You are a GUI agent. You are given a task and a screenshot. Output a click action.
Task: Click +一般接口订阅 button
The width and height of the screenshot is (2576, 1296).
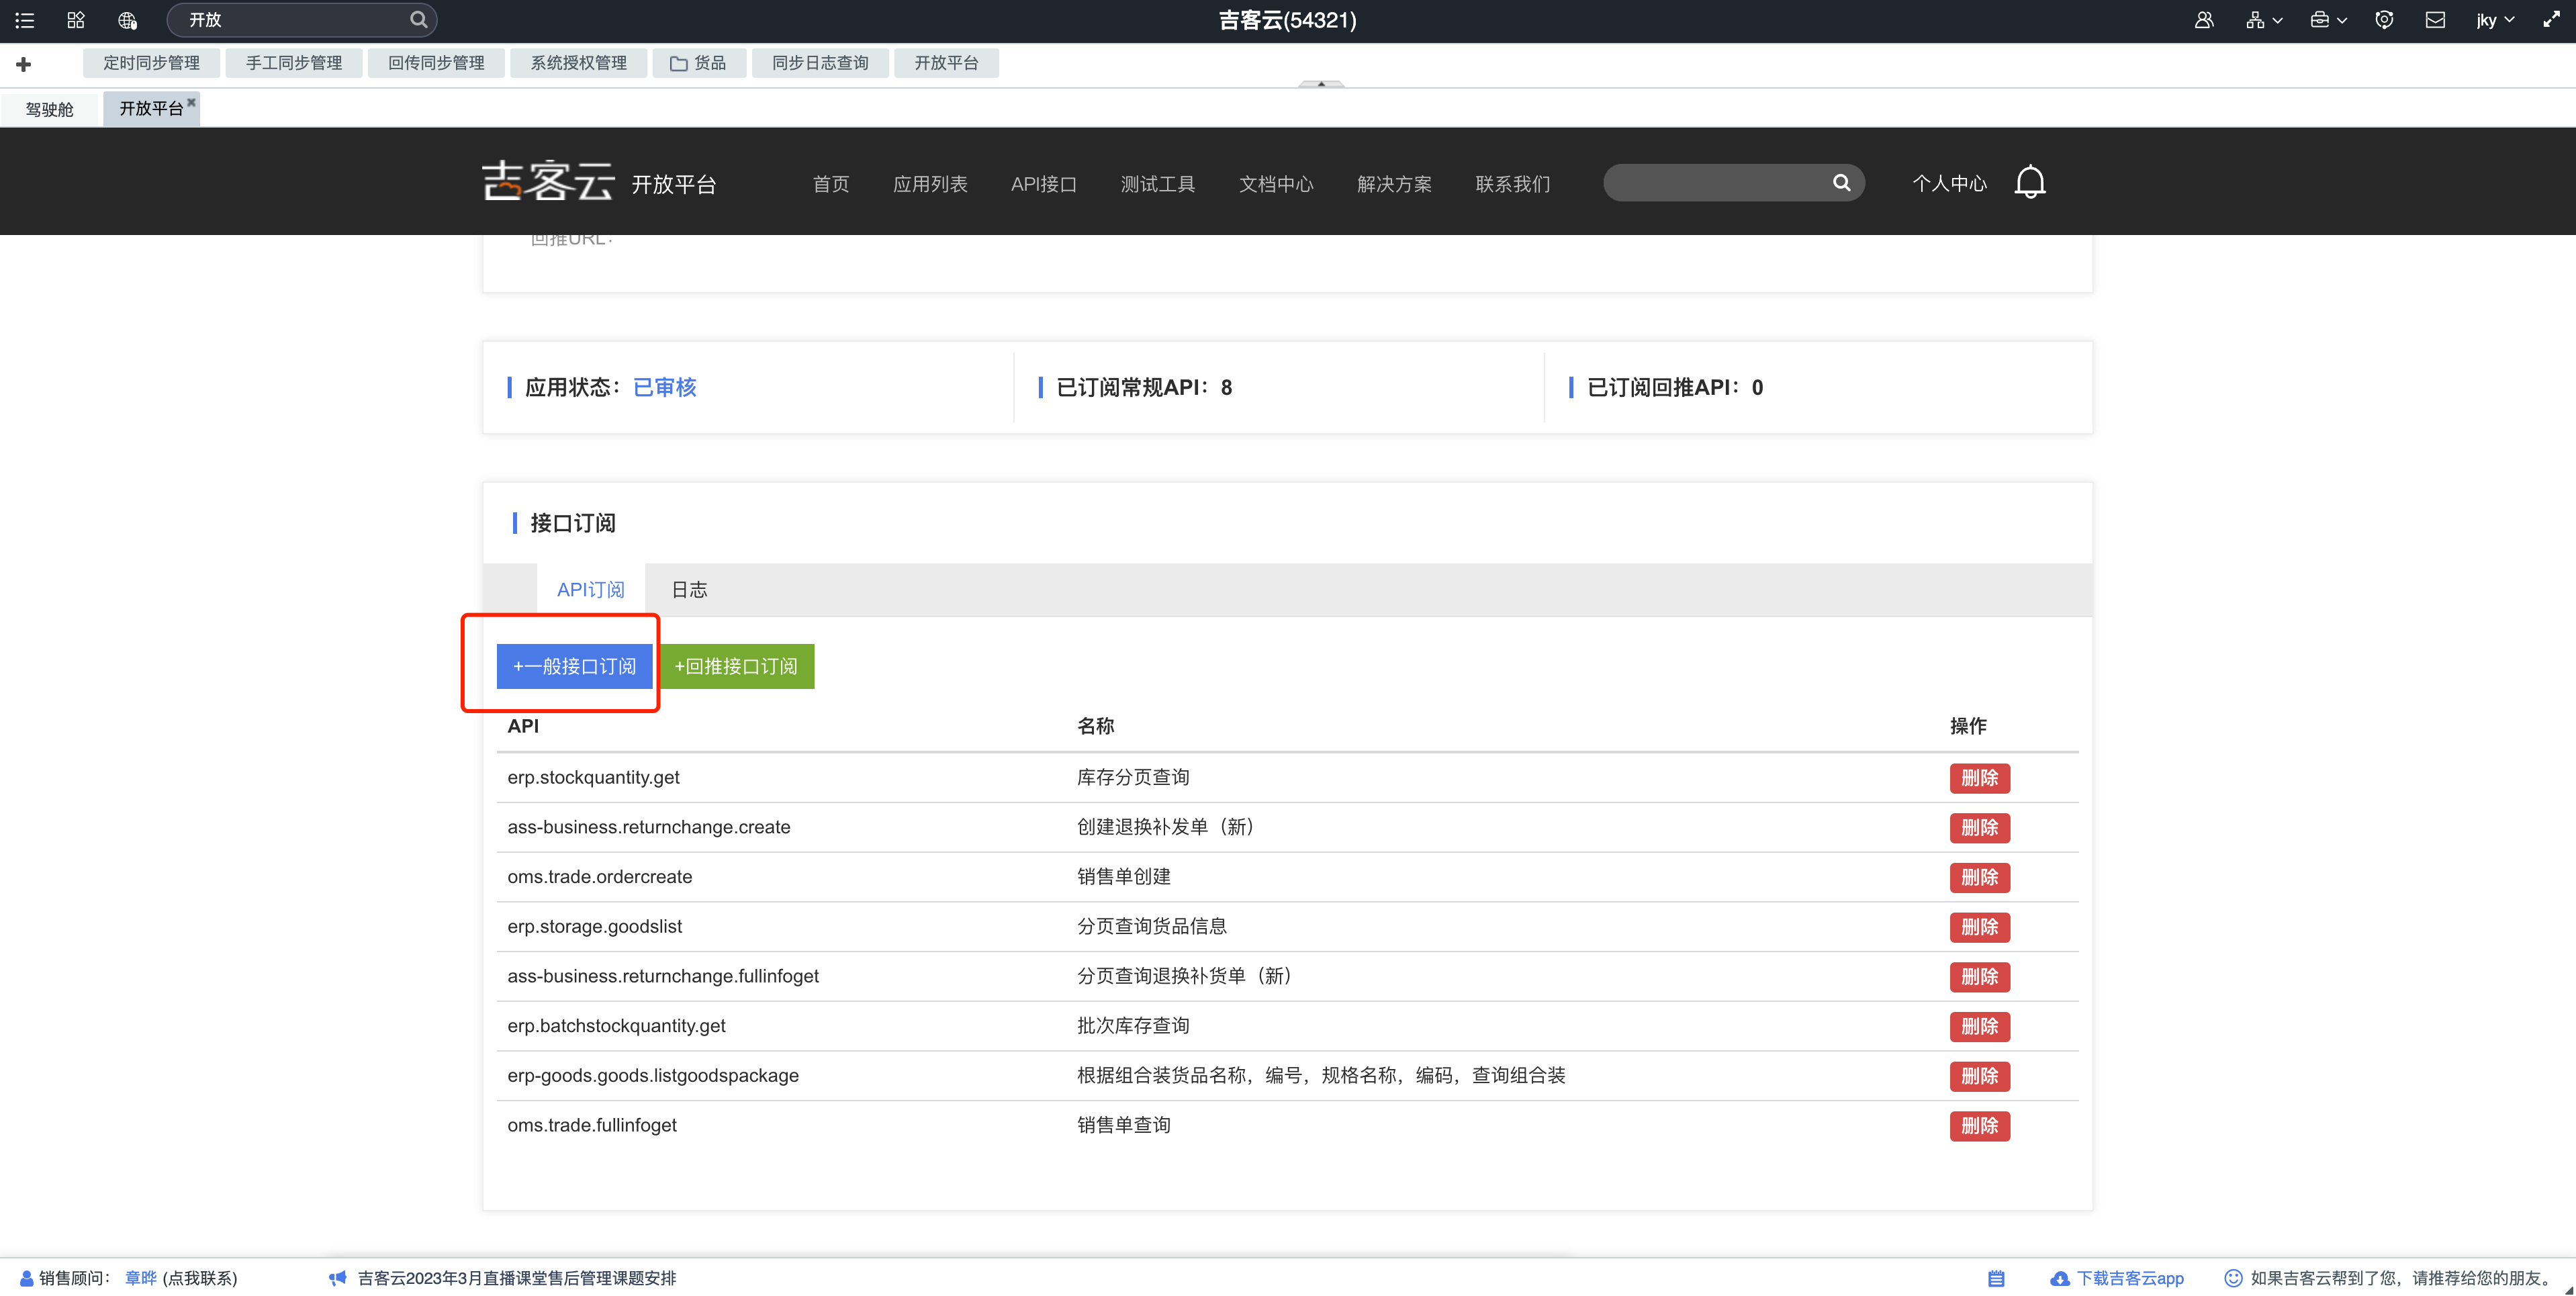[x=574, y=666]
